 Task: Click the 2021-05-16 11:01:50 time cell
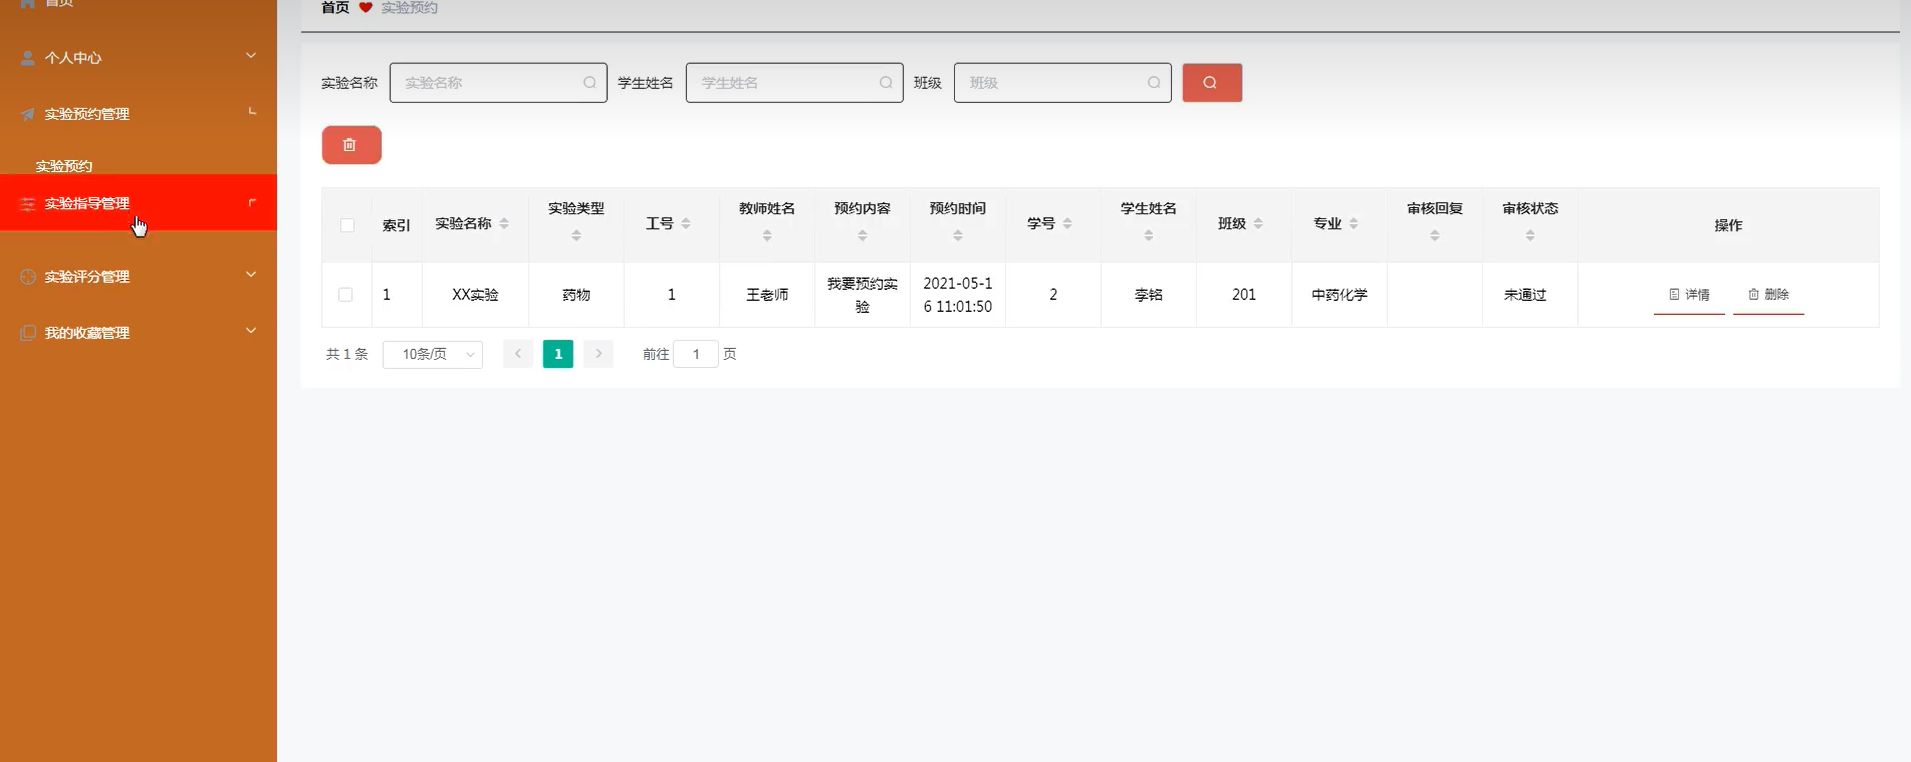(958, 295)
